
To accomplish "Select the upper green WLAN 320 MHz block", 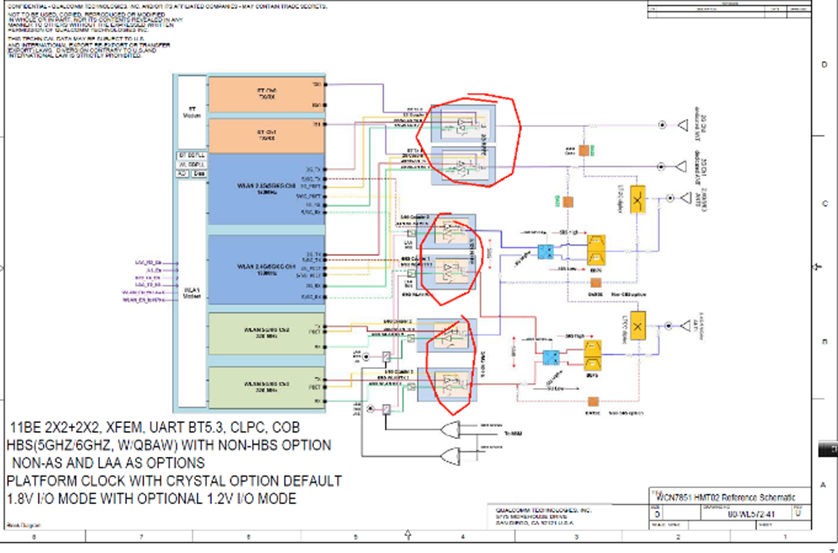I will [266, 333].
